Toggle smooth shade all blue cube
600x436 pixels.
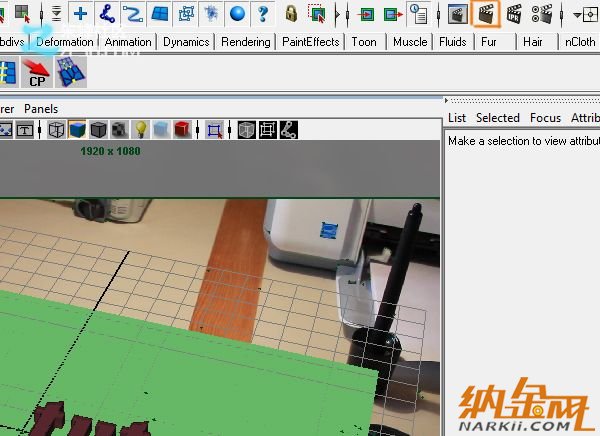point(78,130)
